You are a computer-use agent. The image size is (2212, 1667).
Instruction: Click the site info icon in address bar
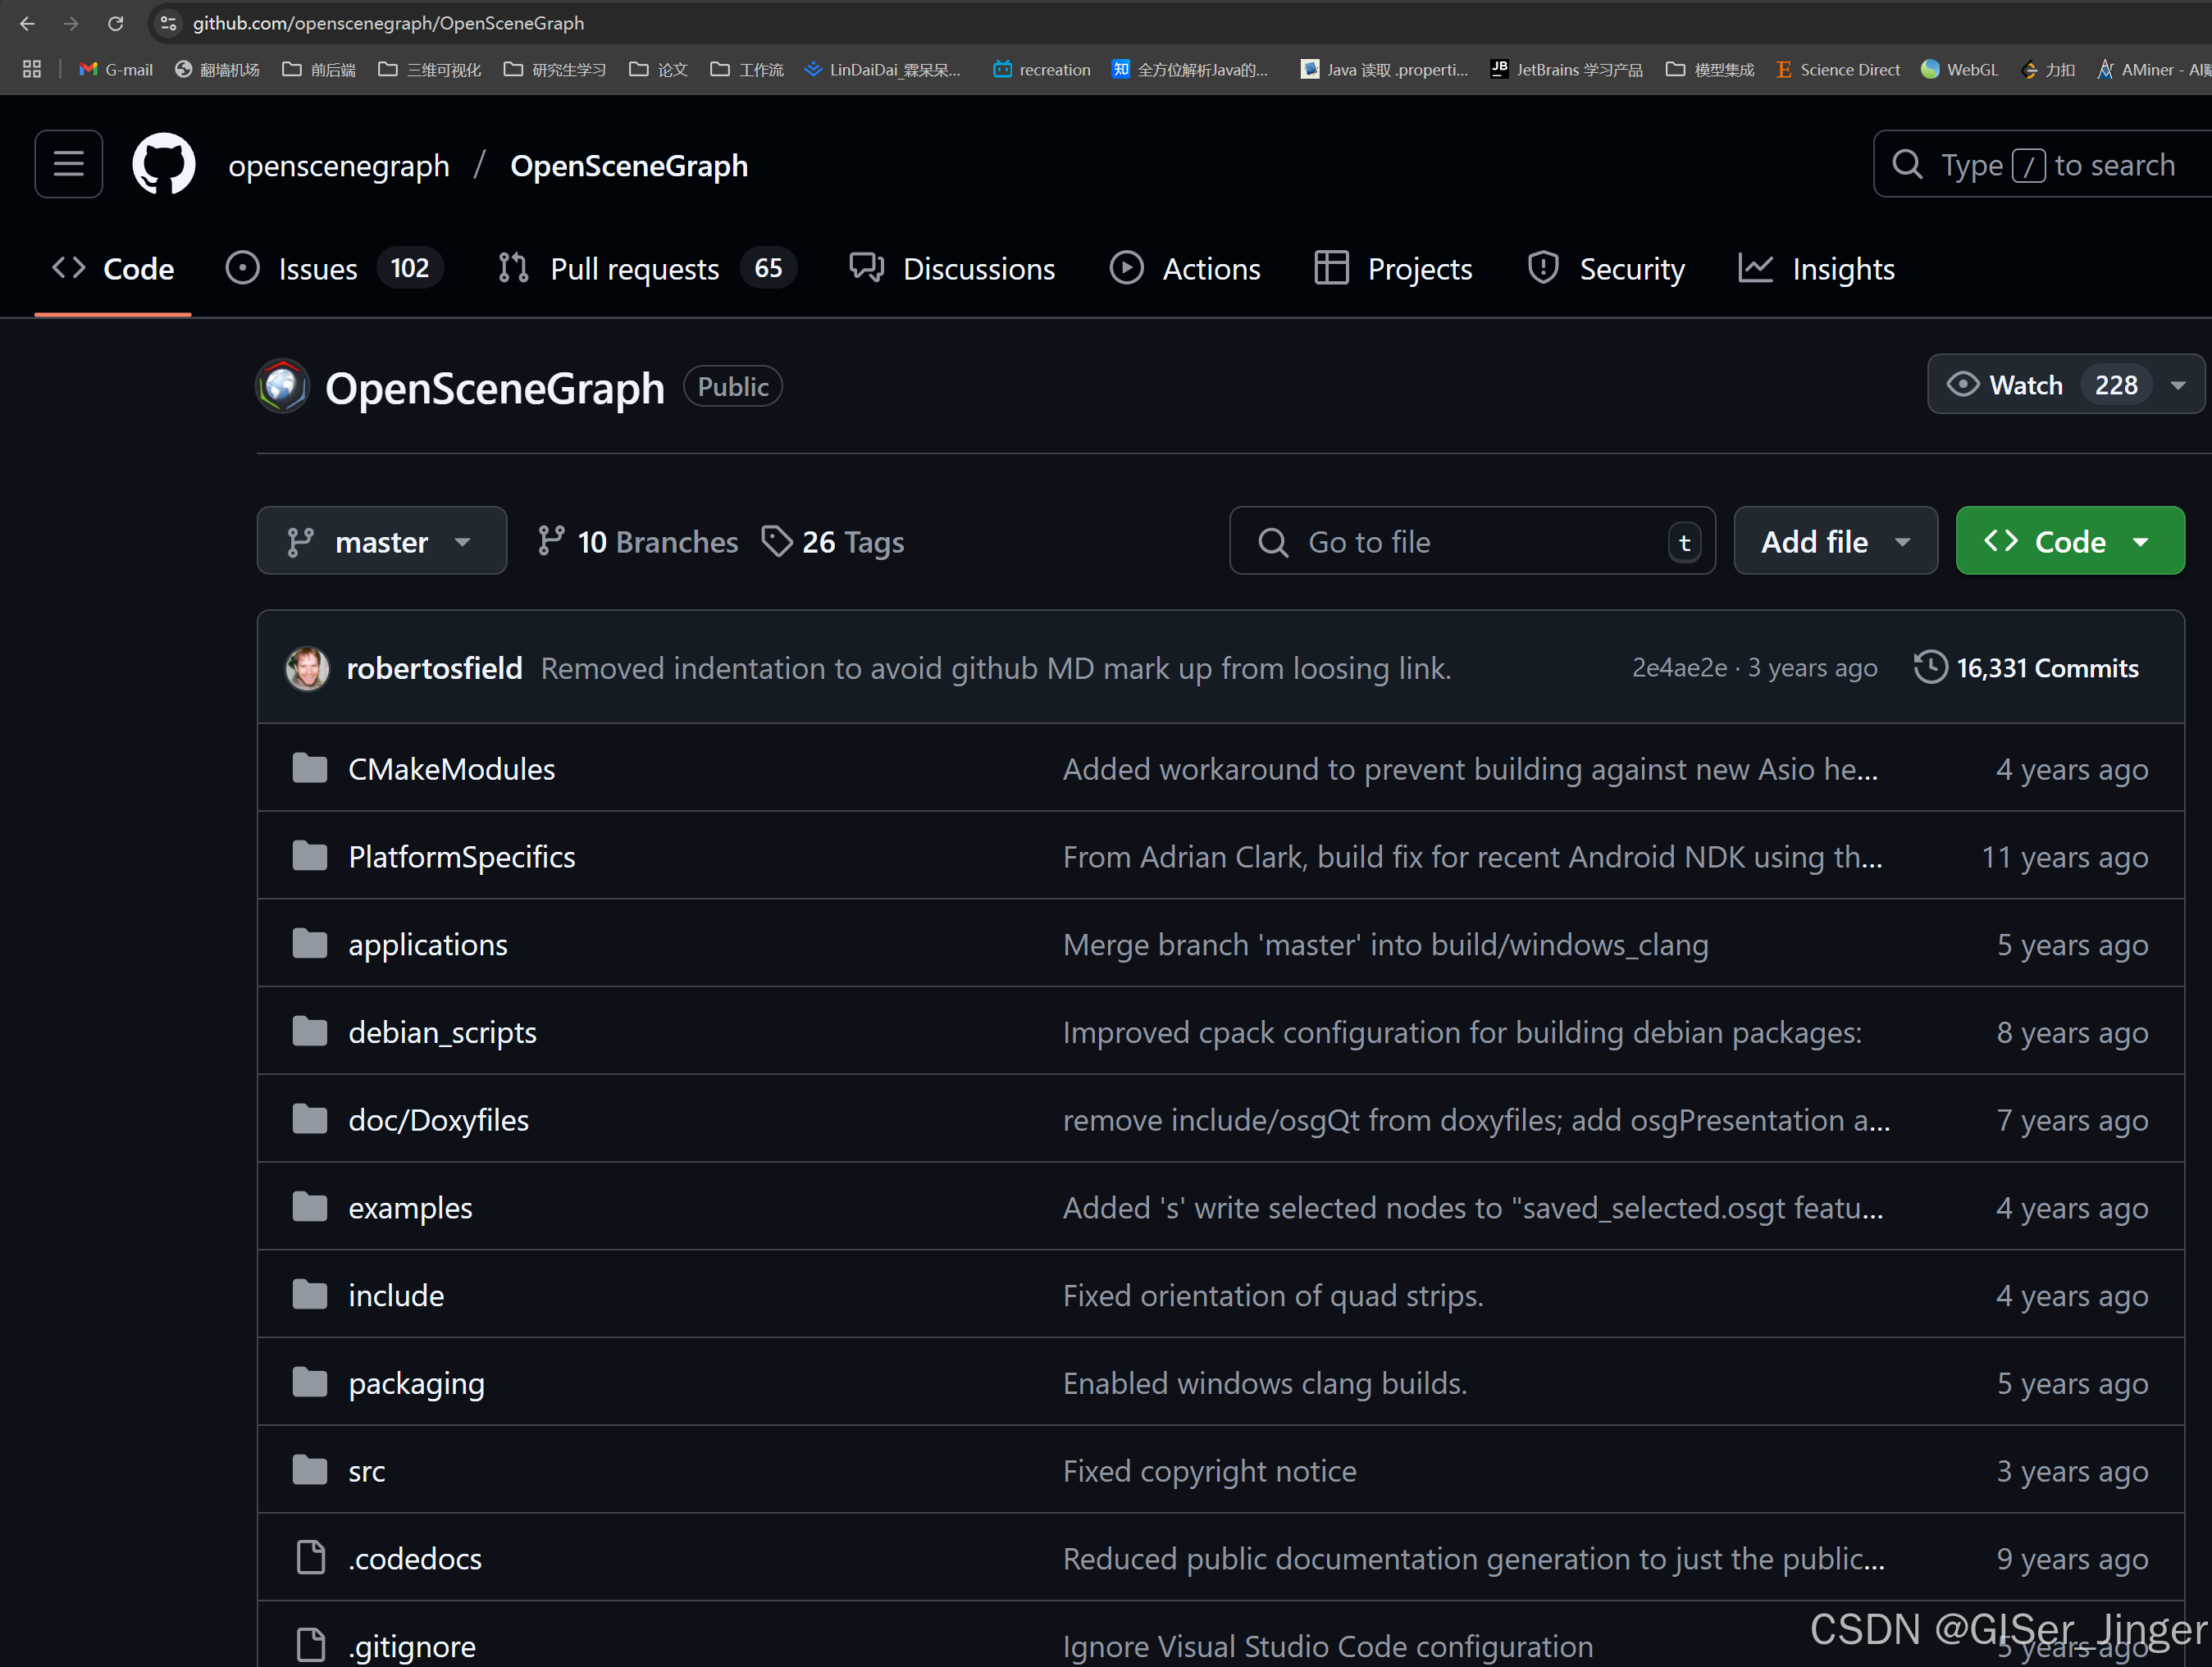[x=168, y=23]
